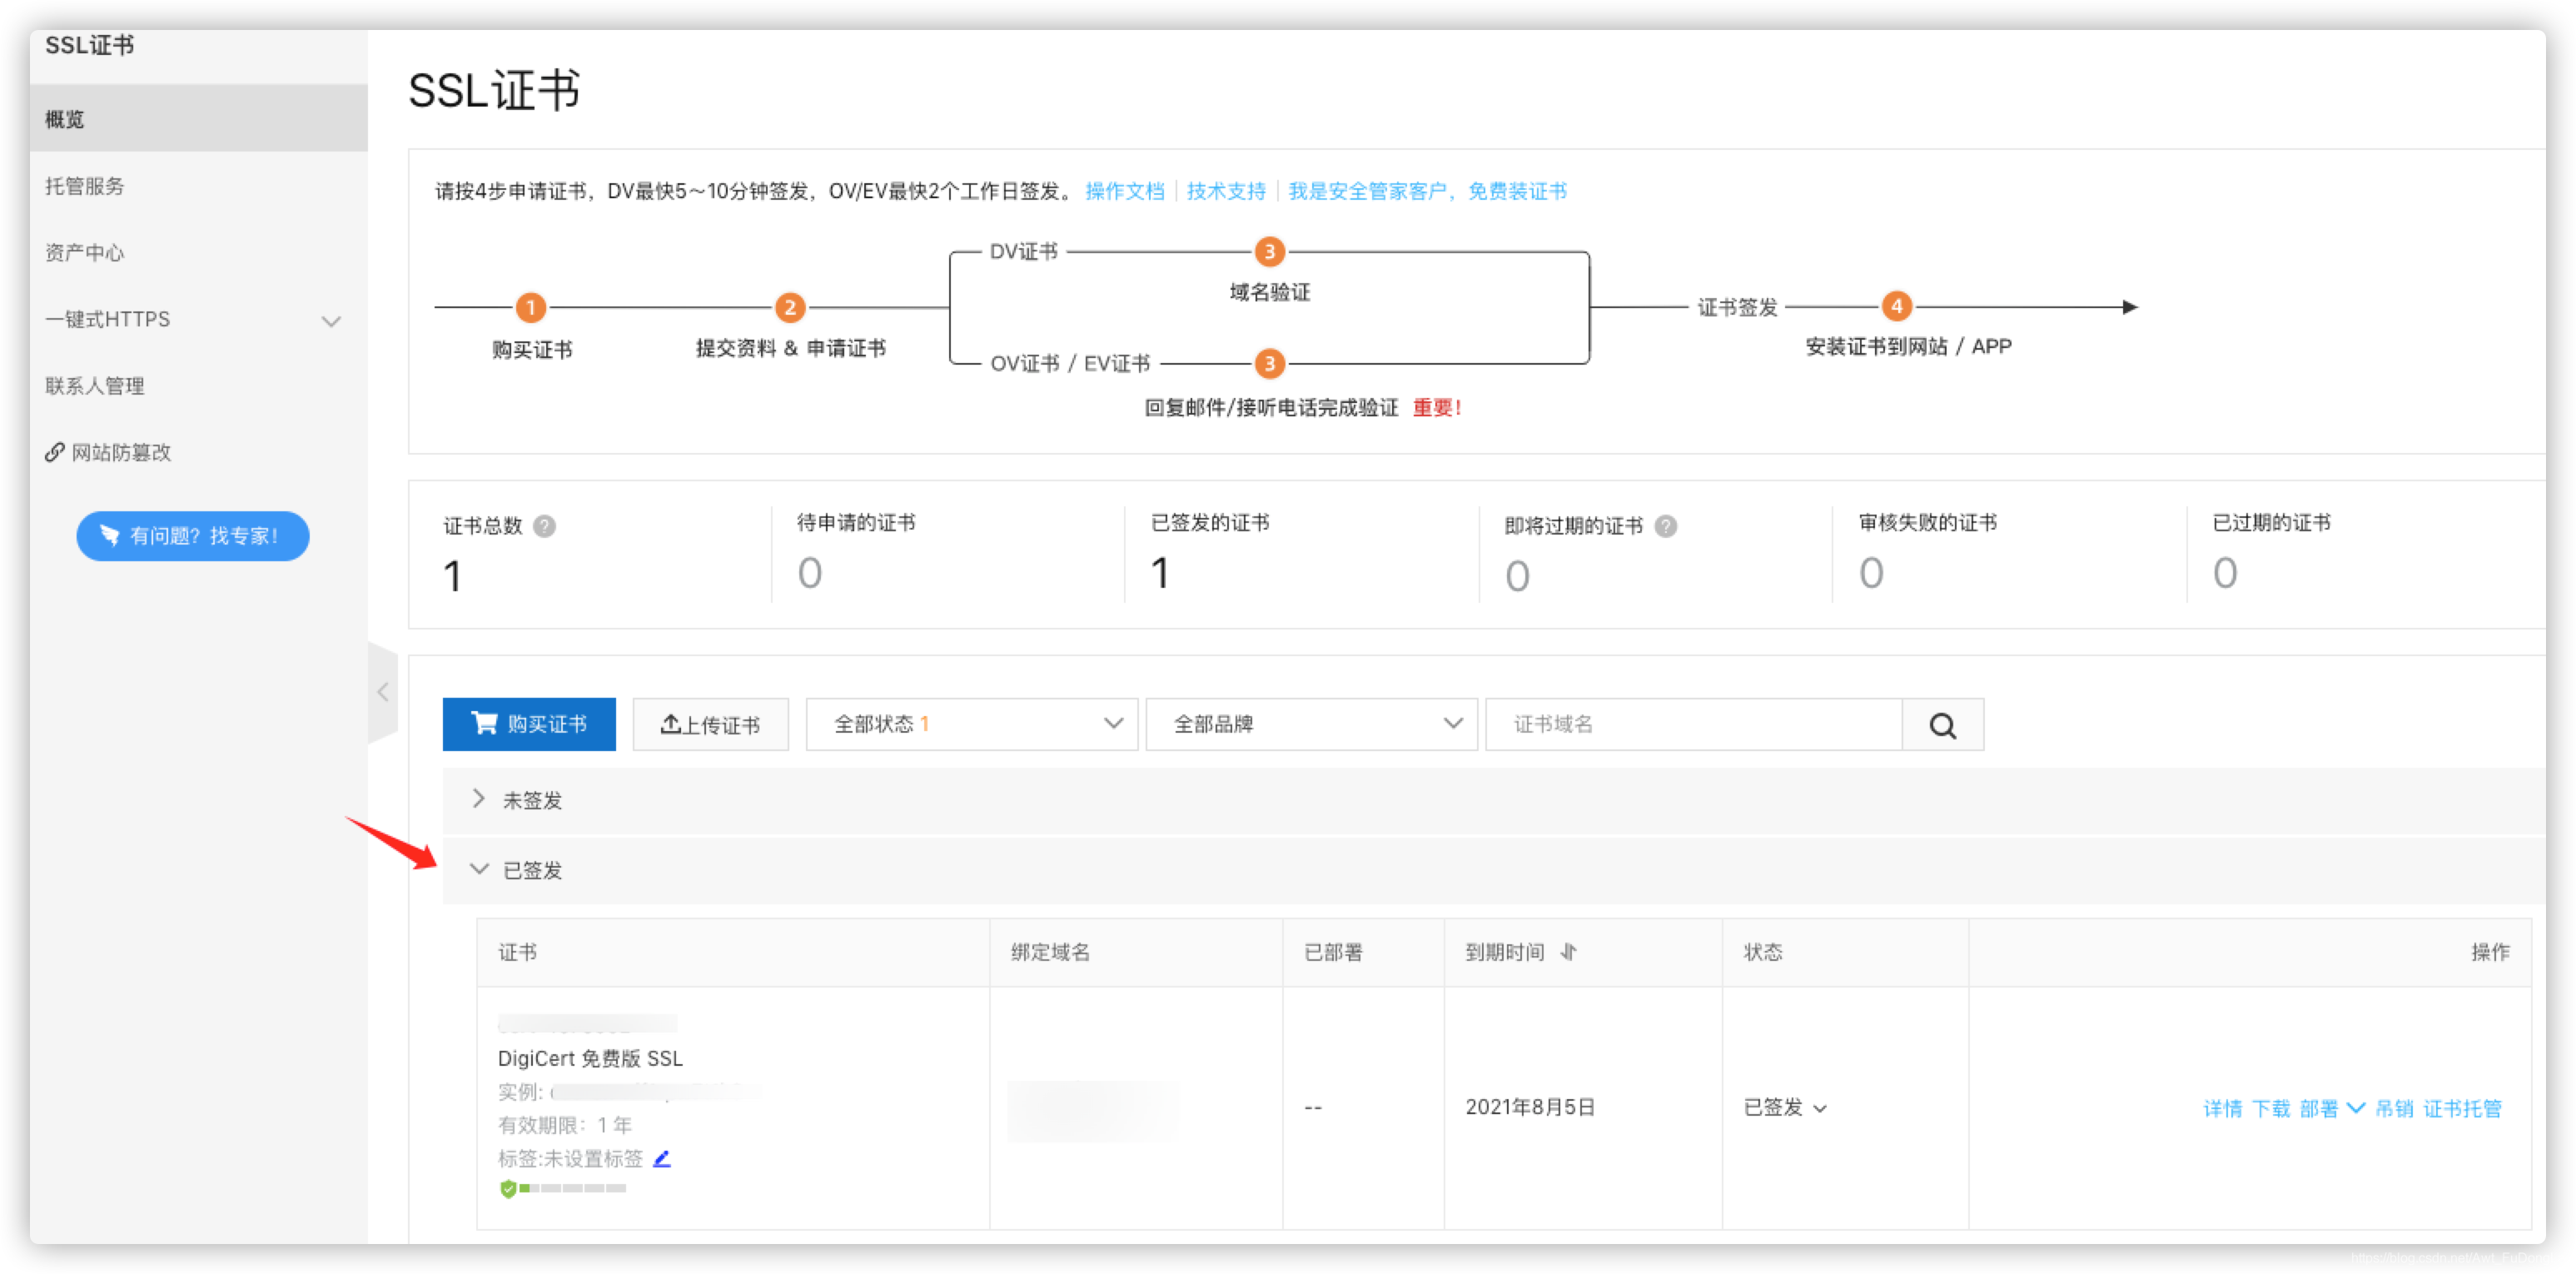Viewport: 2576px width, 1274px height.
Task: Click 证书托管 link in certificate row
Action: (x=2462, y=1109)
